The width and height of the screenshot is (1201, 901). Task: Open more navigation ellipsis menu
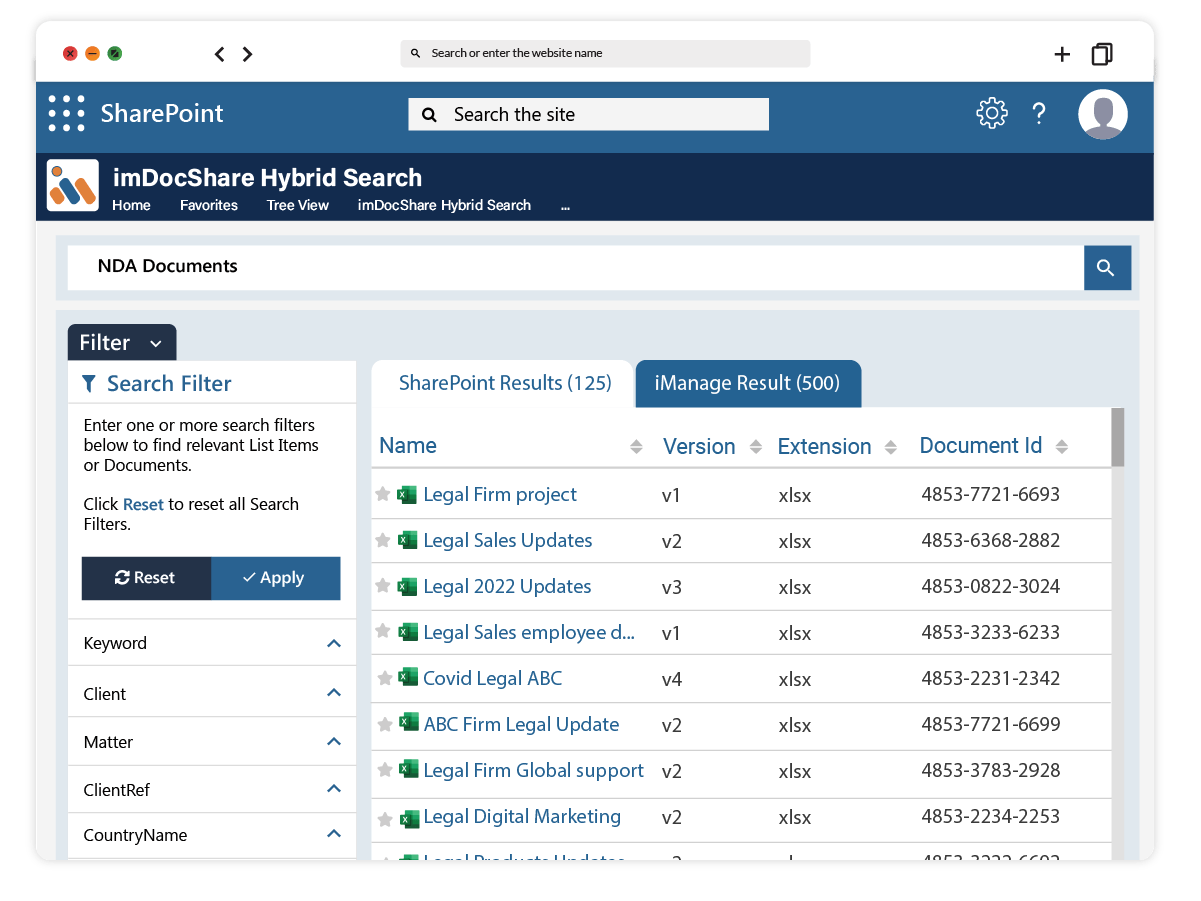pos(565,205)
